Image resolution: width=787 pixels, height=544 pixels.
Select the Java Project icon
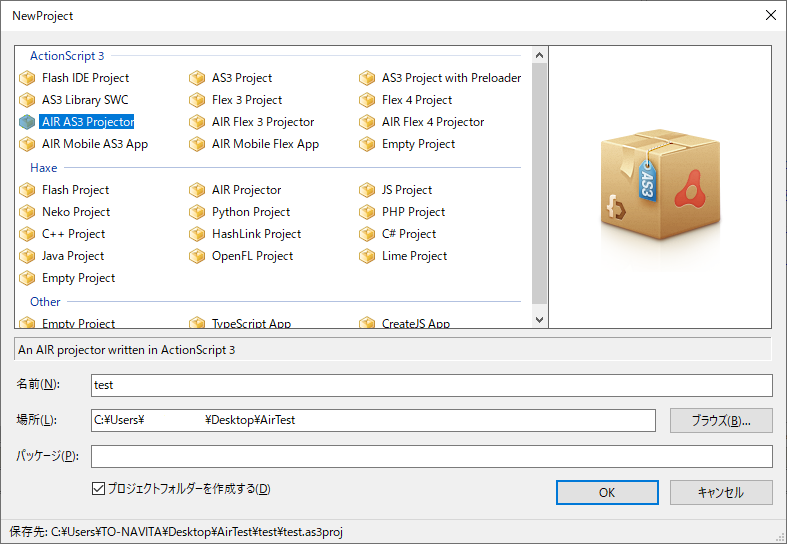[27, 256]
